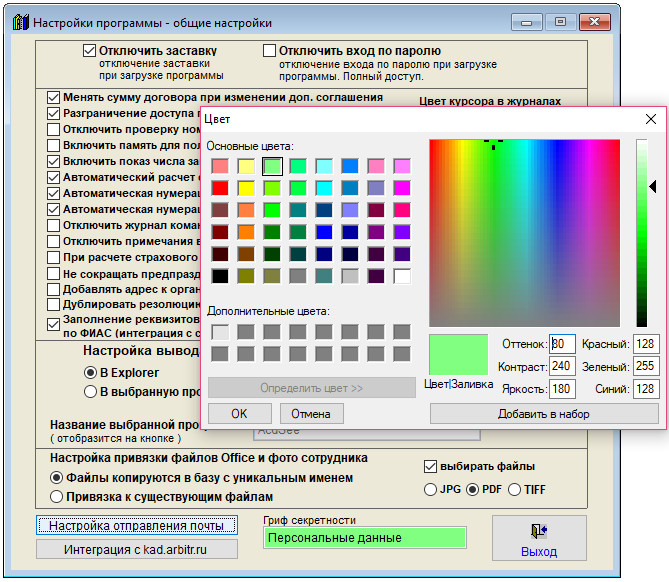This screenshot has height=582, width=669.
Task: Select Привязка к существующим файлам option
Action: 57,496
